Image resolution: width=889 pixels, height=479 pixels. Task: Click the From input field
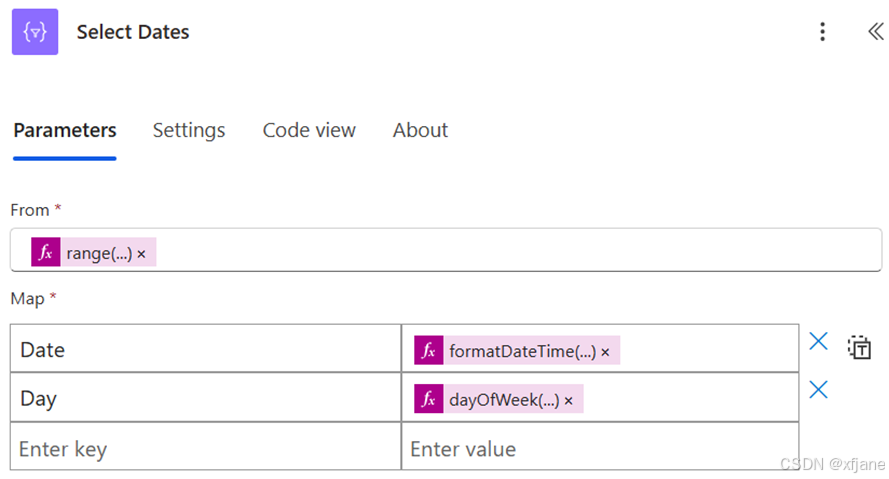(500, 250)
